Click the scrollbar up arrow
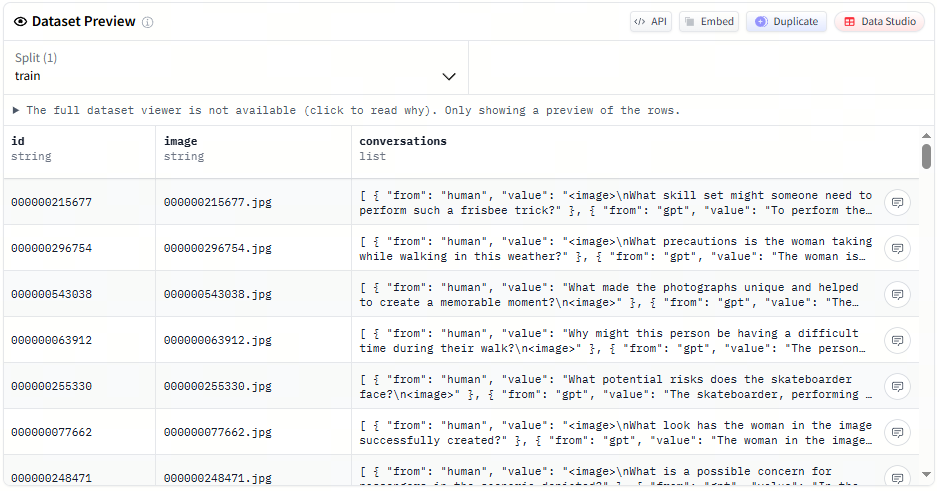 [x=926, y=136]
